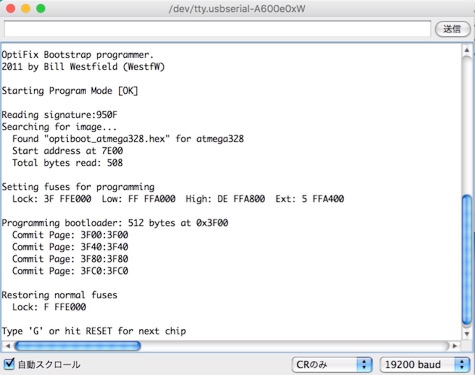The height and width of the screenshot is (375, 475).
Task: Click the '2011 by Bill Westfield (WestfW)' line
Action: coord(83,67)
